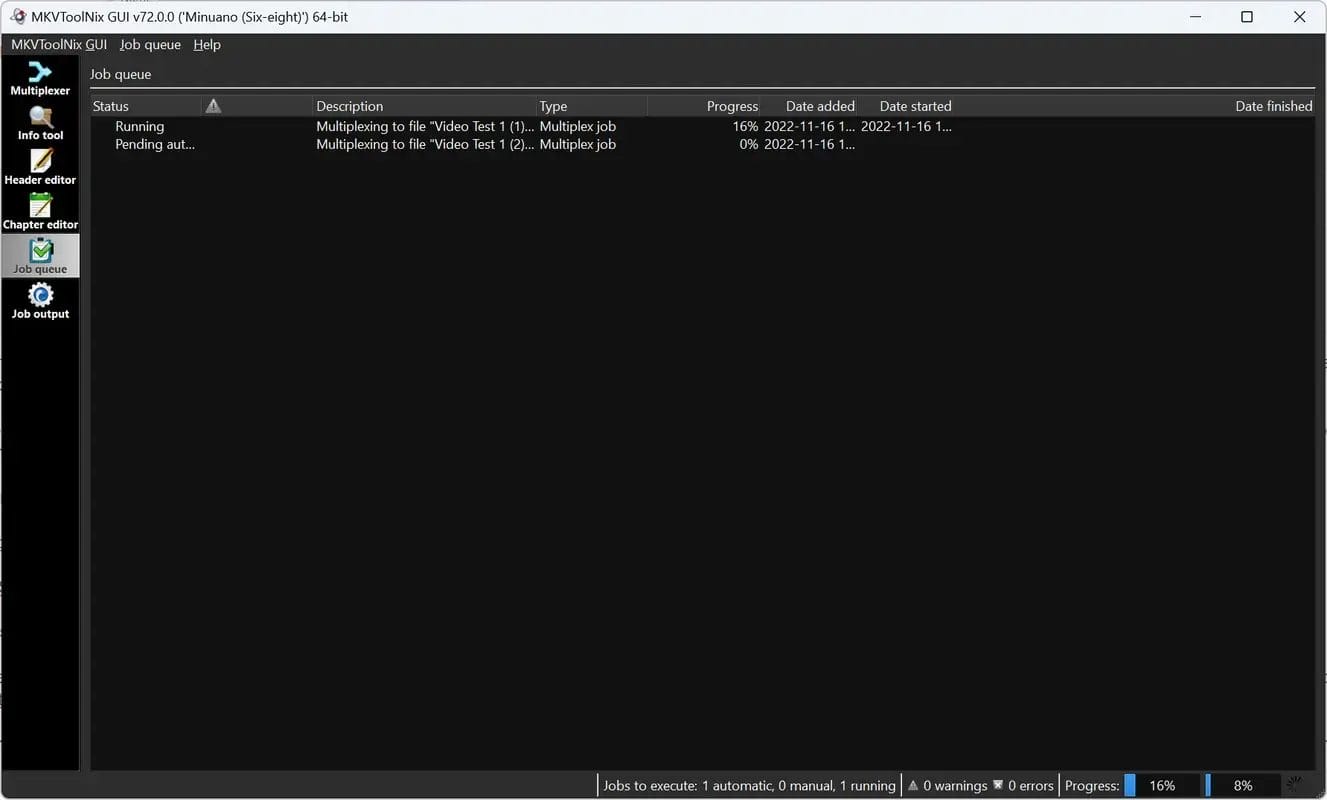The height and width of the screenshot is (800, 1327).
Task: Open the MKVToolNix GUI menu
Action: coord(59,45)
